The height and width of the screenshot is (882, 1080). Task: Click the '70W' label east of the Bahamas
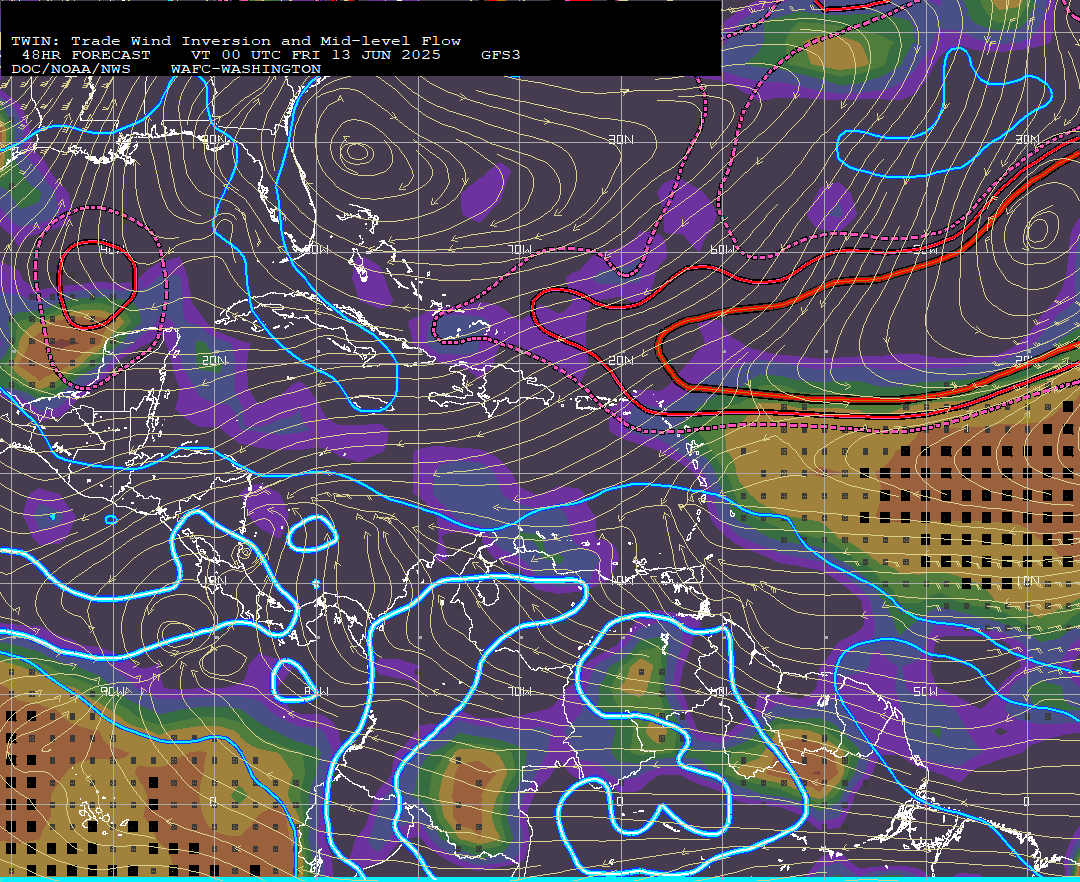click(x=521, y=249)
